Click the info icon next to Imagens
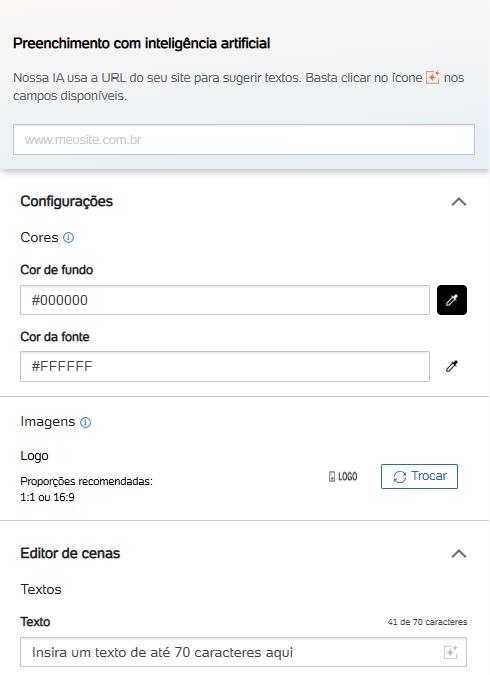The width and height of the screenshot is (490, 675). [86, 422]
